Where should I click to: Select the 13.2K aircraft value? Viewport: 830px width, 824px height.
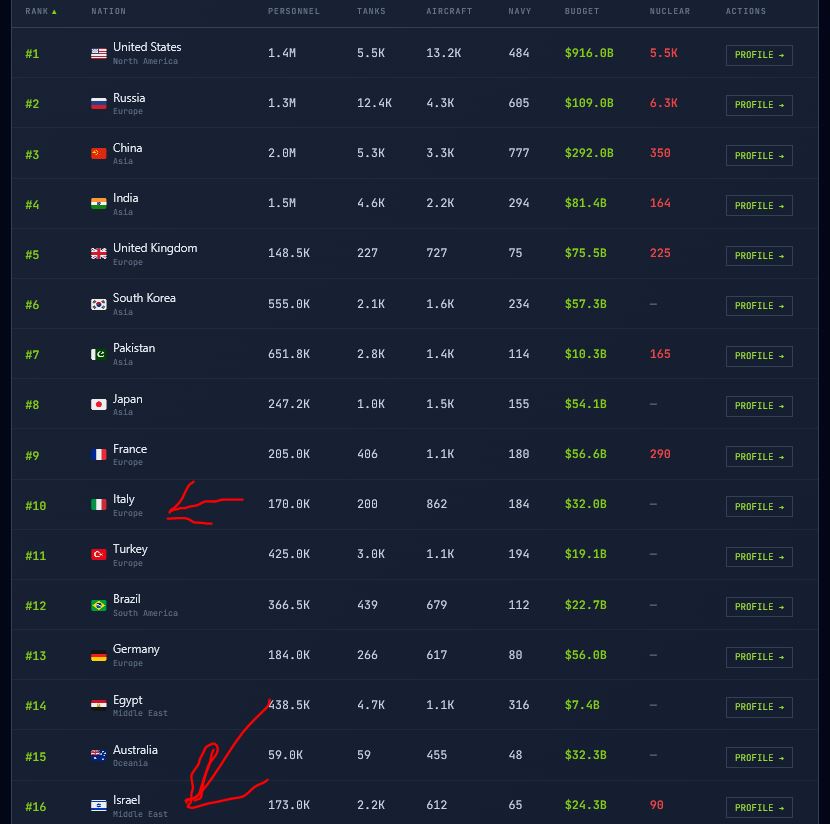tap(444, 53)
